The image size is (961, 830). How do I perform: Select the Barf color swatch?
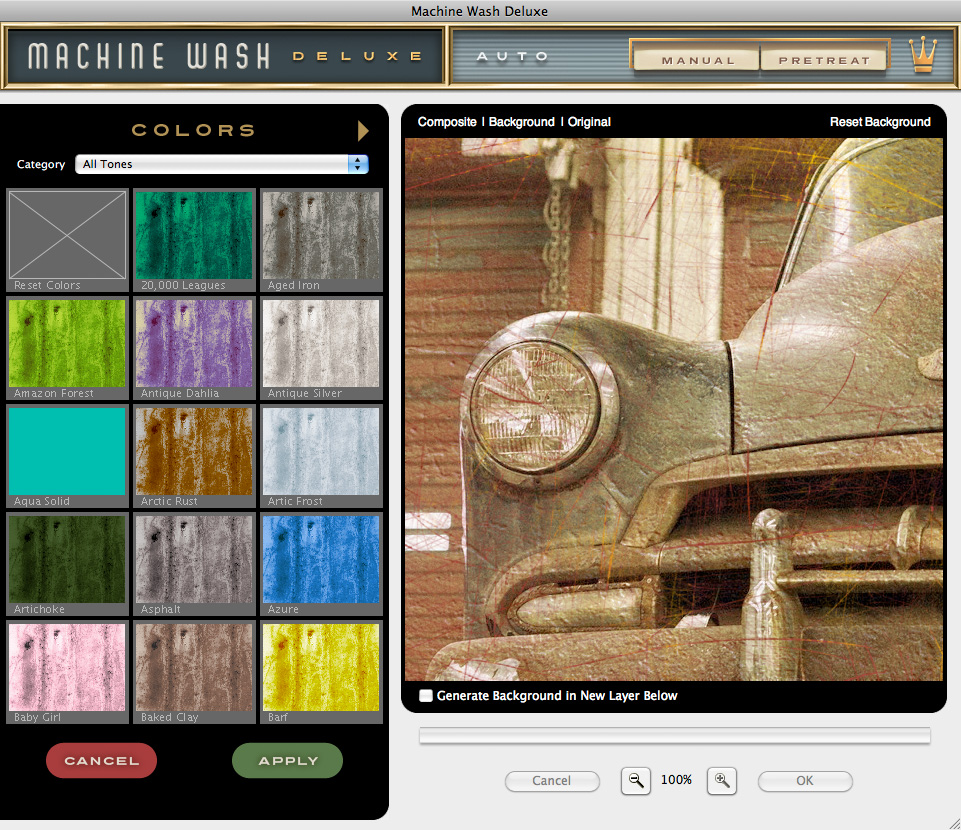(x=321, y=671)
